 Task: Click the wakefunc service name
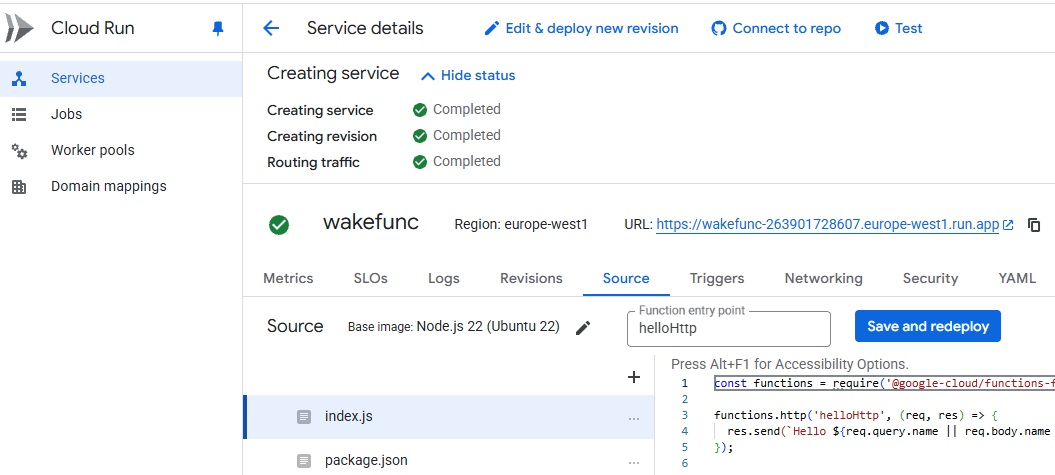coord(371,222)
